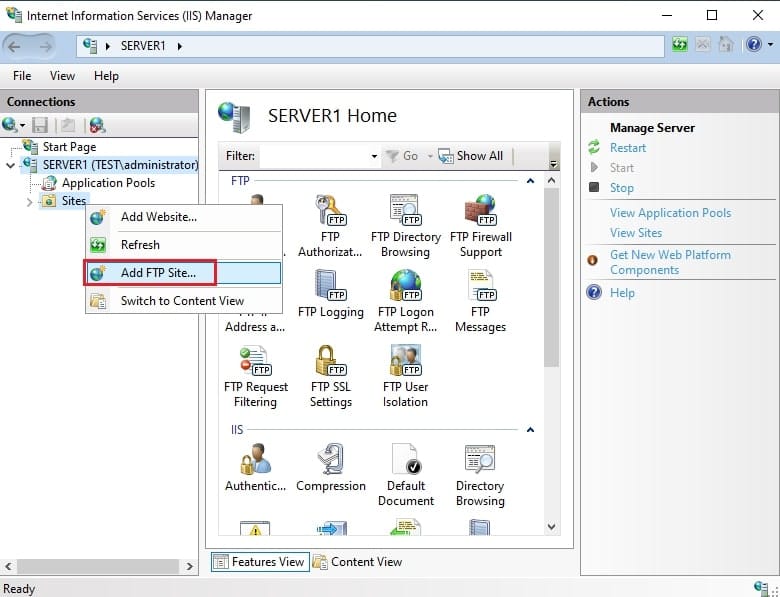
Task: Collapse the FTP feature group
Action: [x=530, y=181]
